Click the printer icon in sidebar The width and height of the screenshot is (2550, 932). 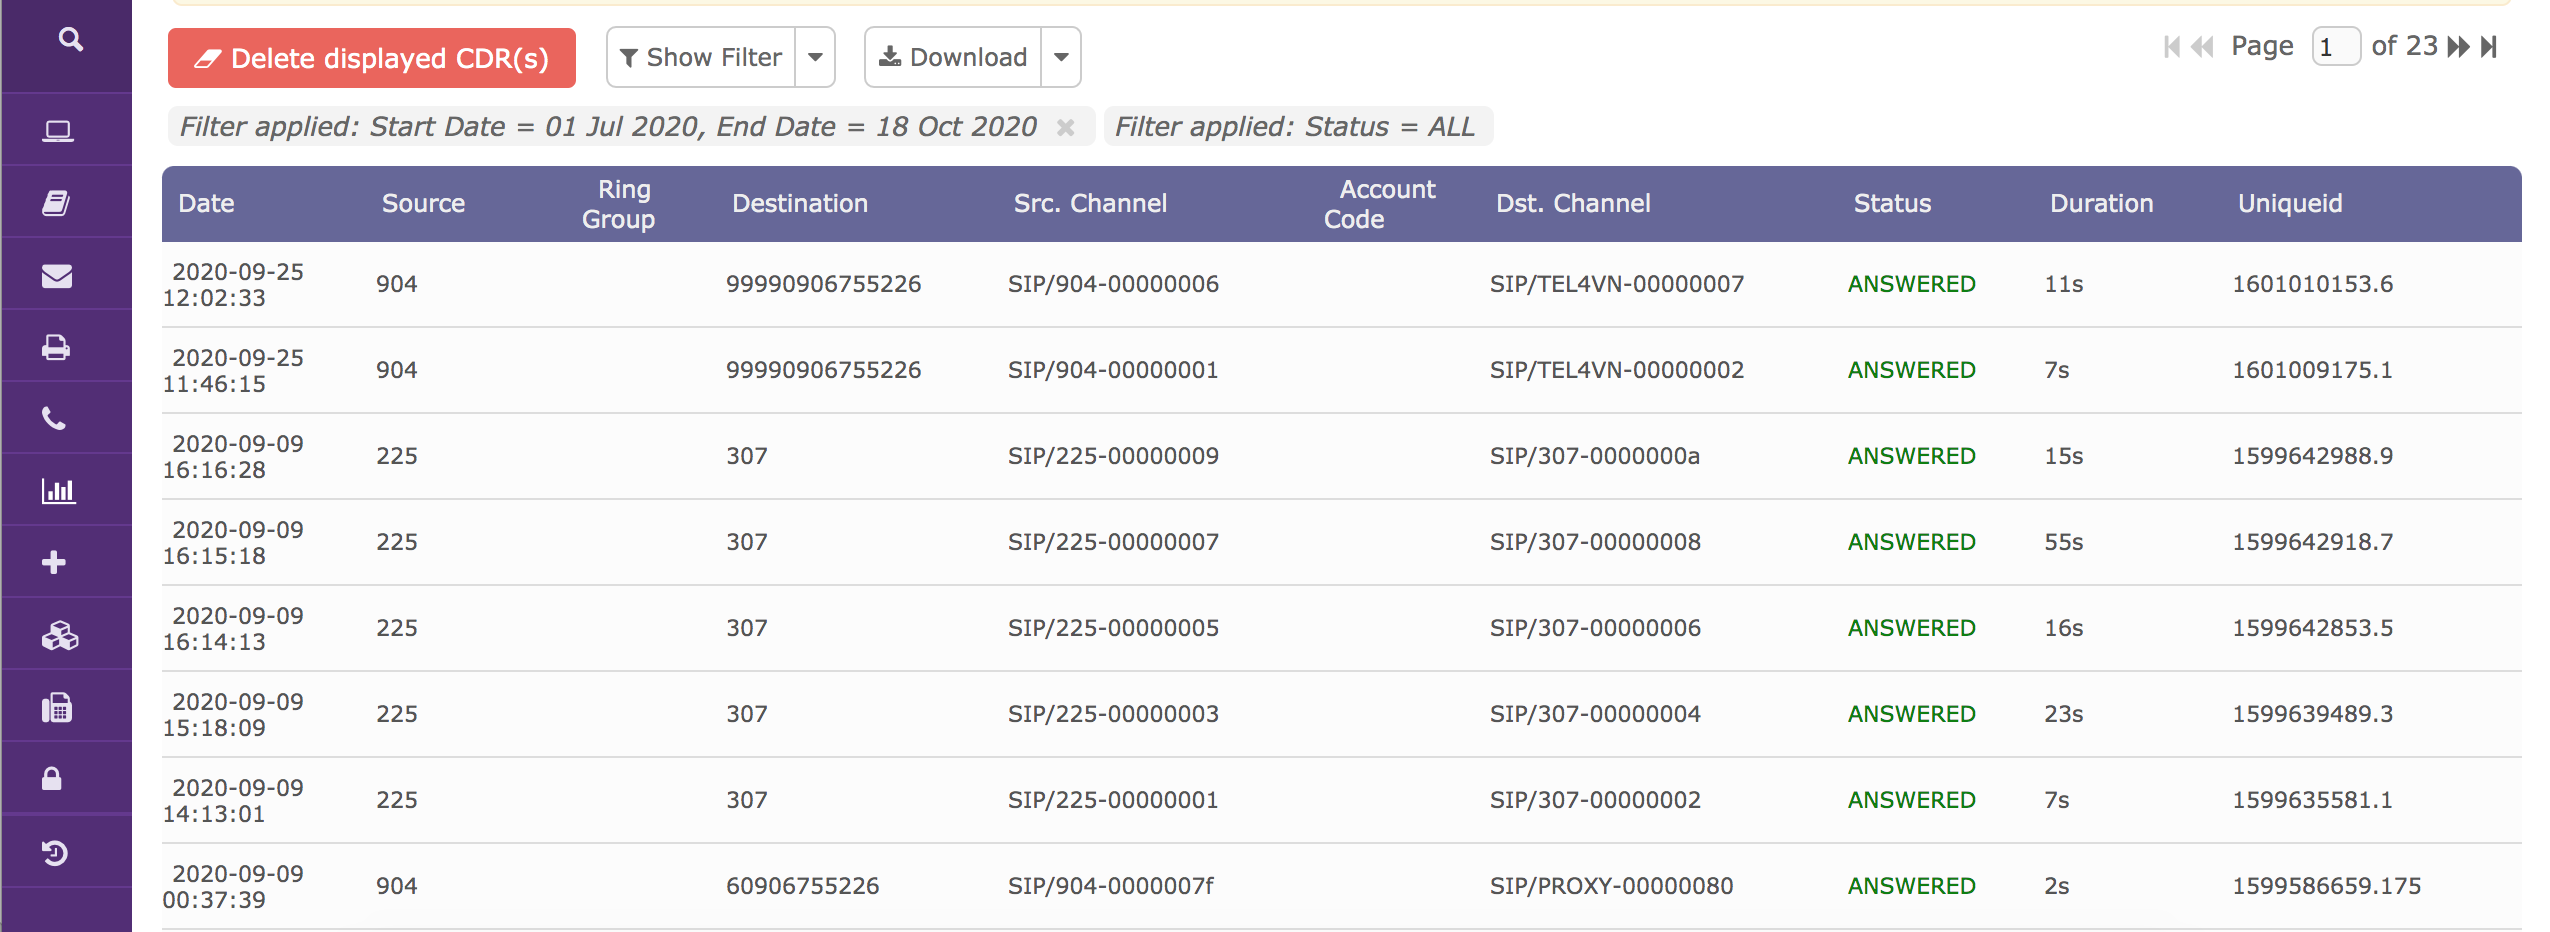[x=56, y=348]
